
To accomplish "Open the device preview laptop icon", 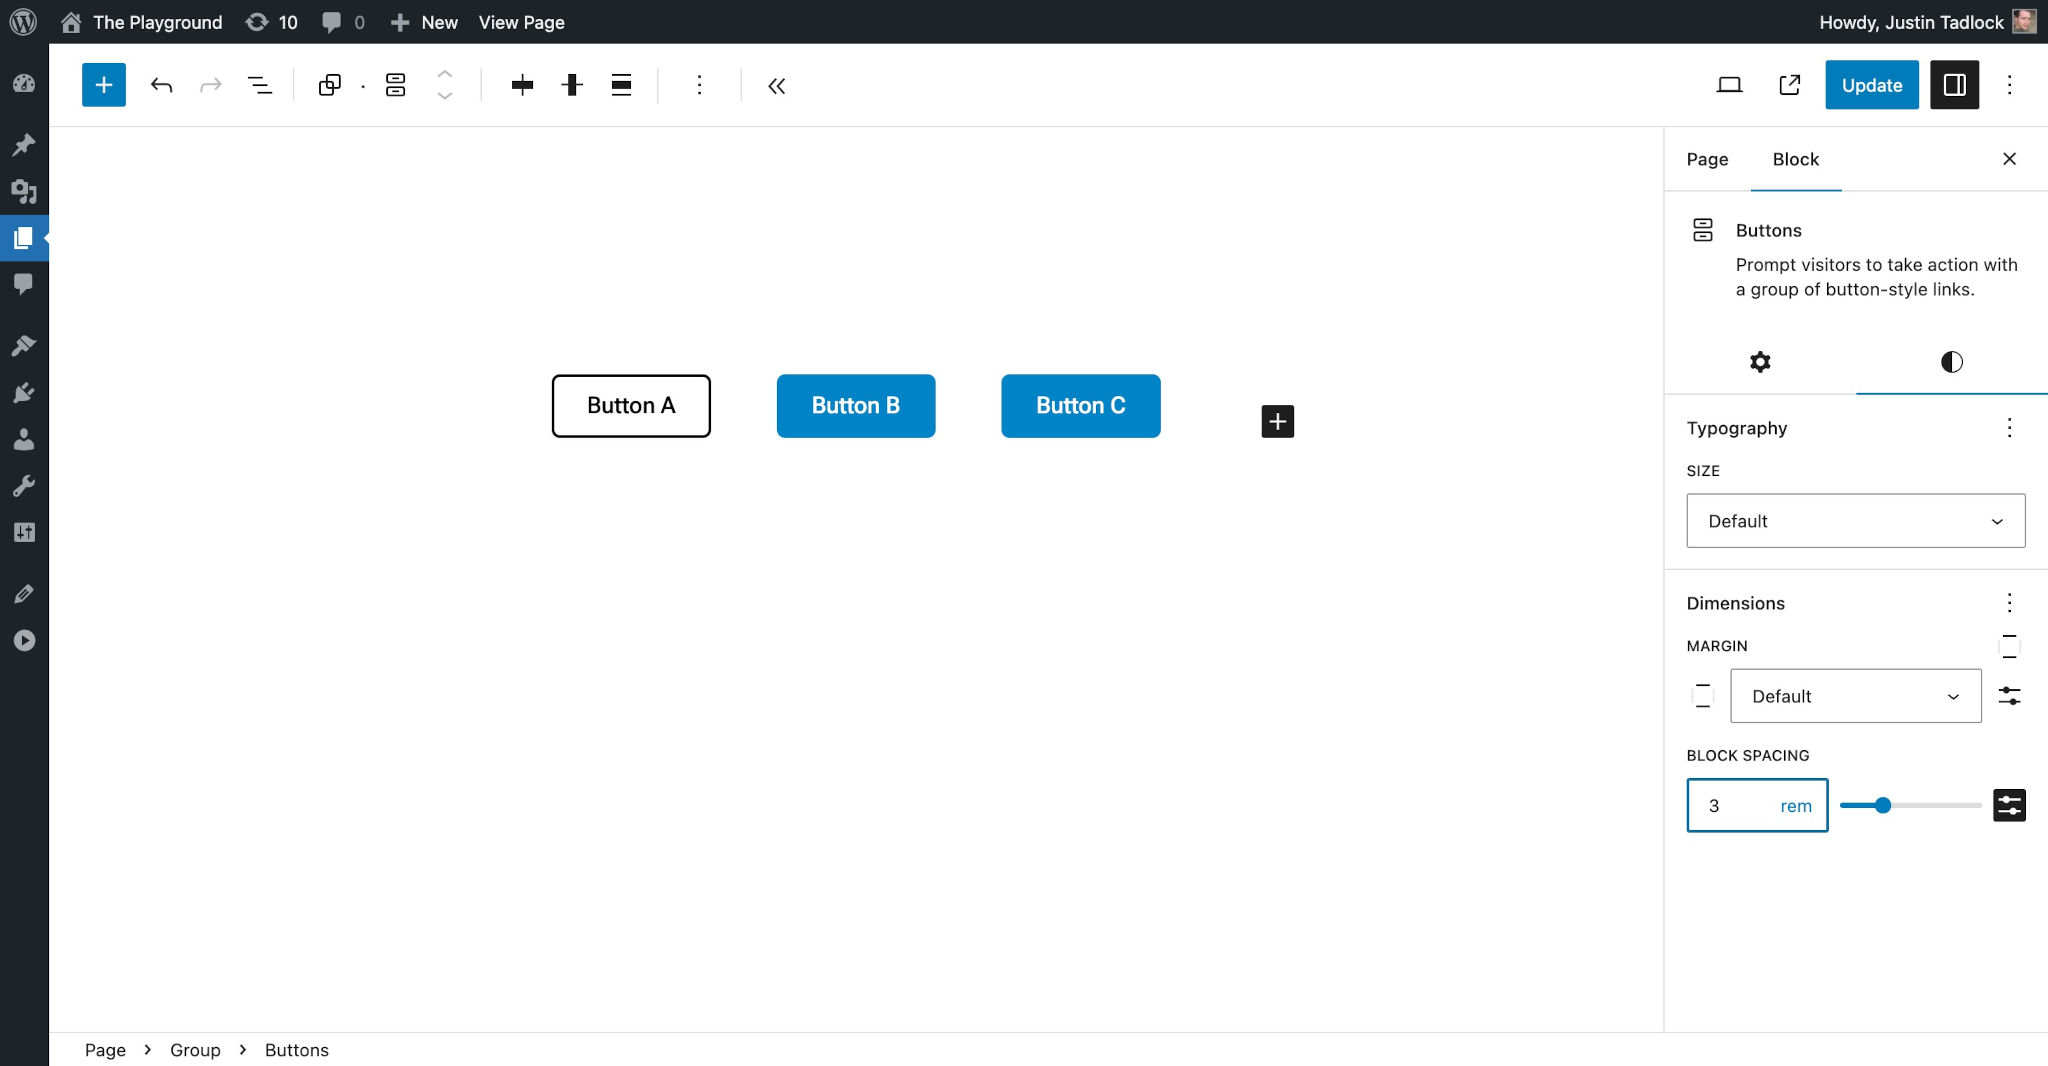I will point(1729,85).
